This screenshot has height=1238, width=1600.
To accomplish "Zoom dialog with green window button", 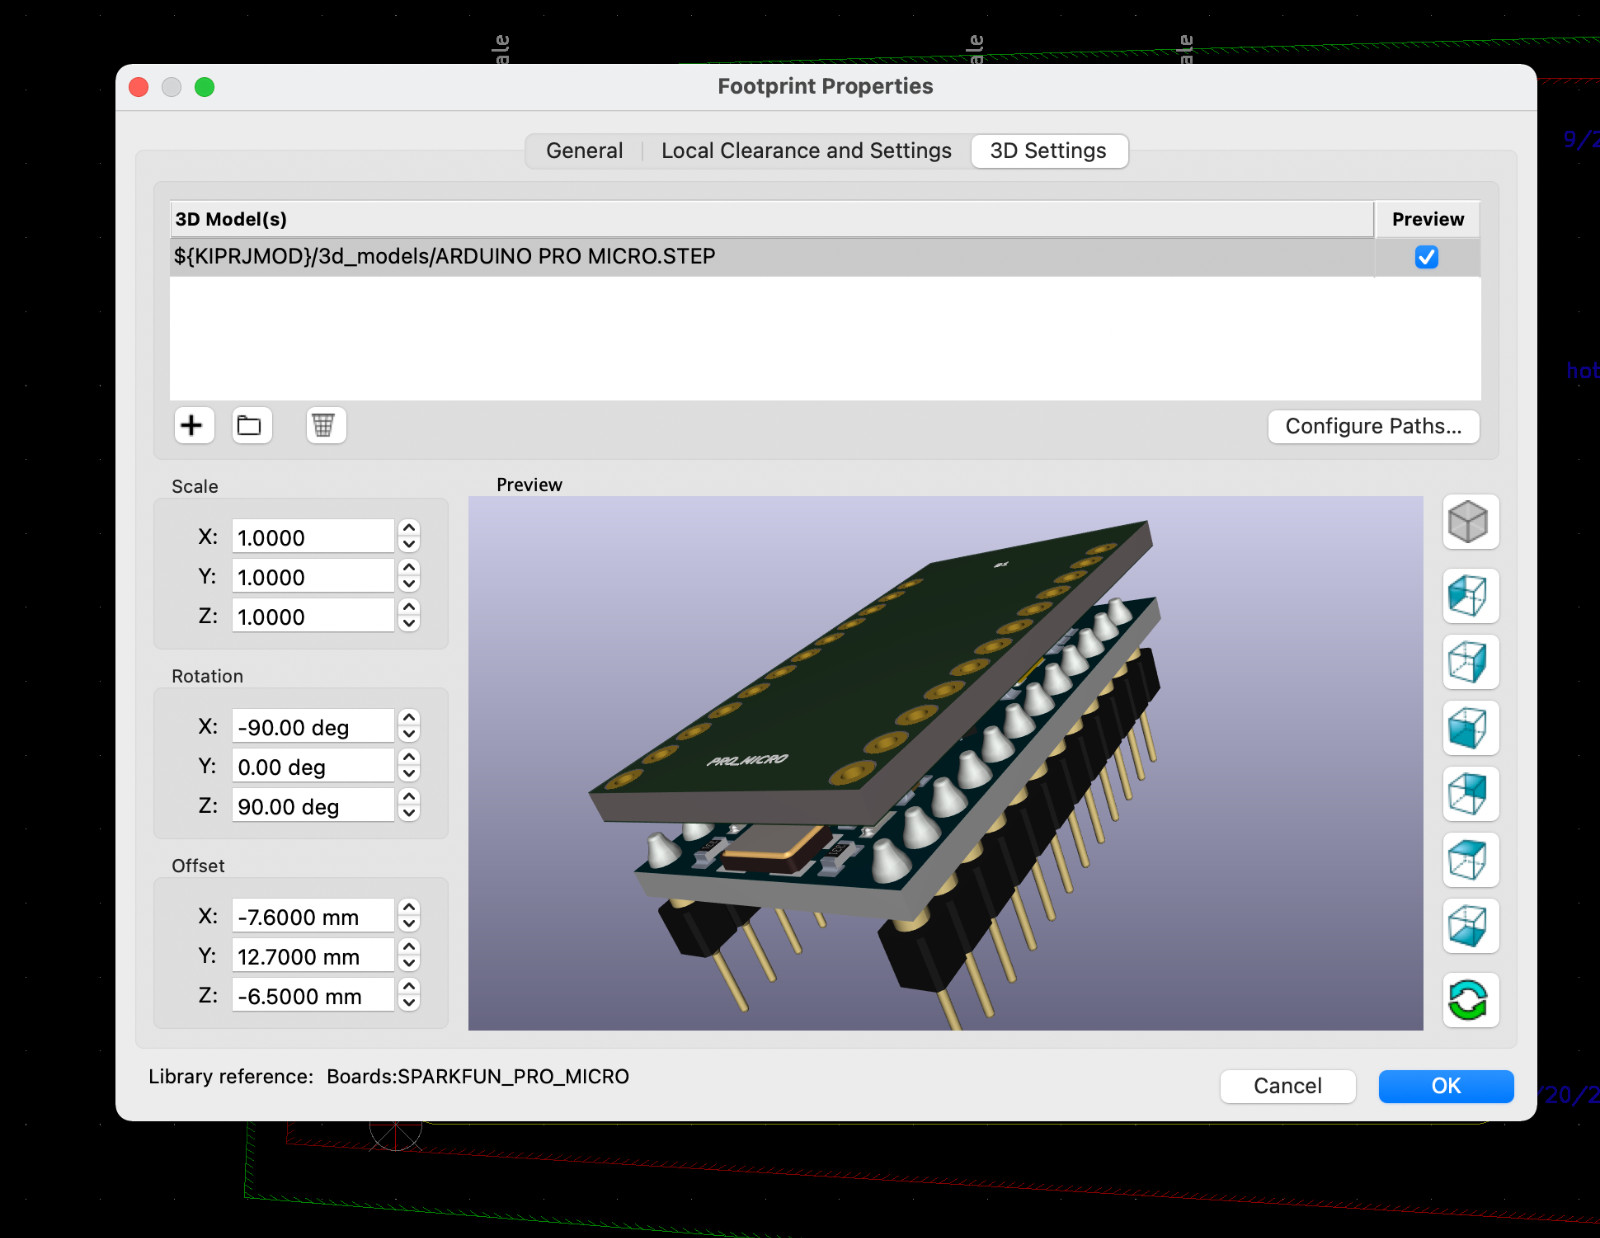I will click(x=204, y=87).
